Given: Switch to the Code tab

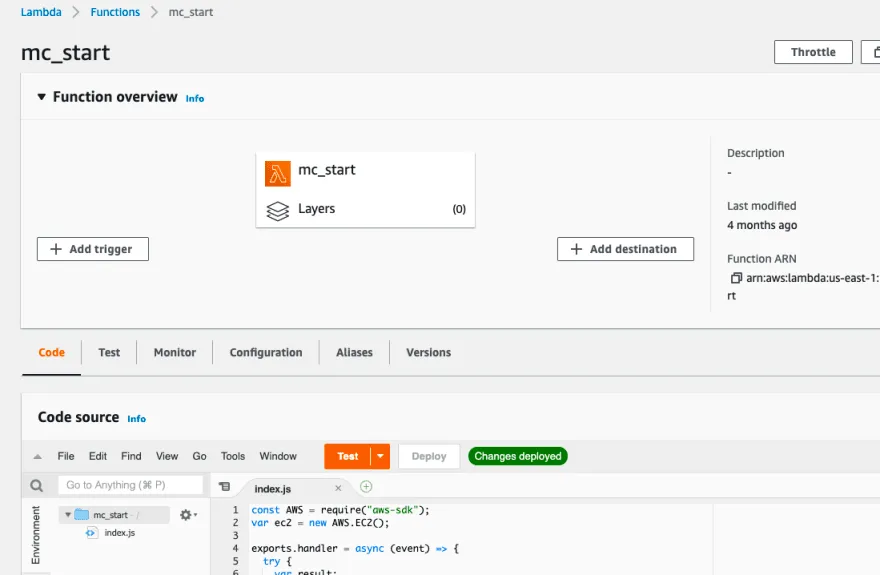Looking at the screenshot, I should (x=52, y=352).
